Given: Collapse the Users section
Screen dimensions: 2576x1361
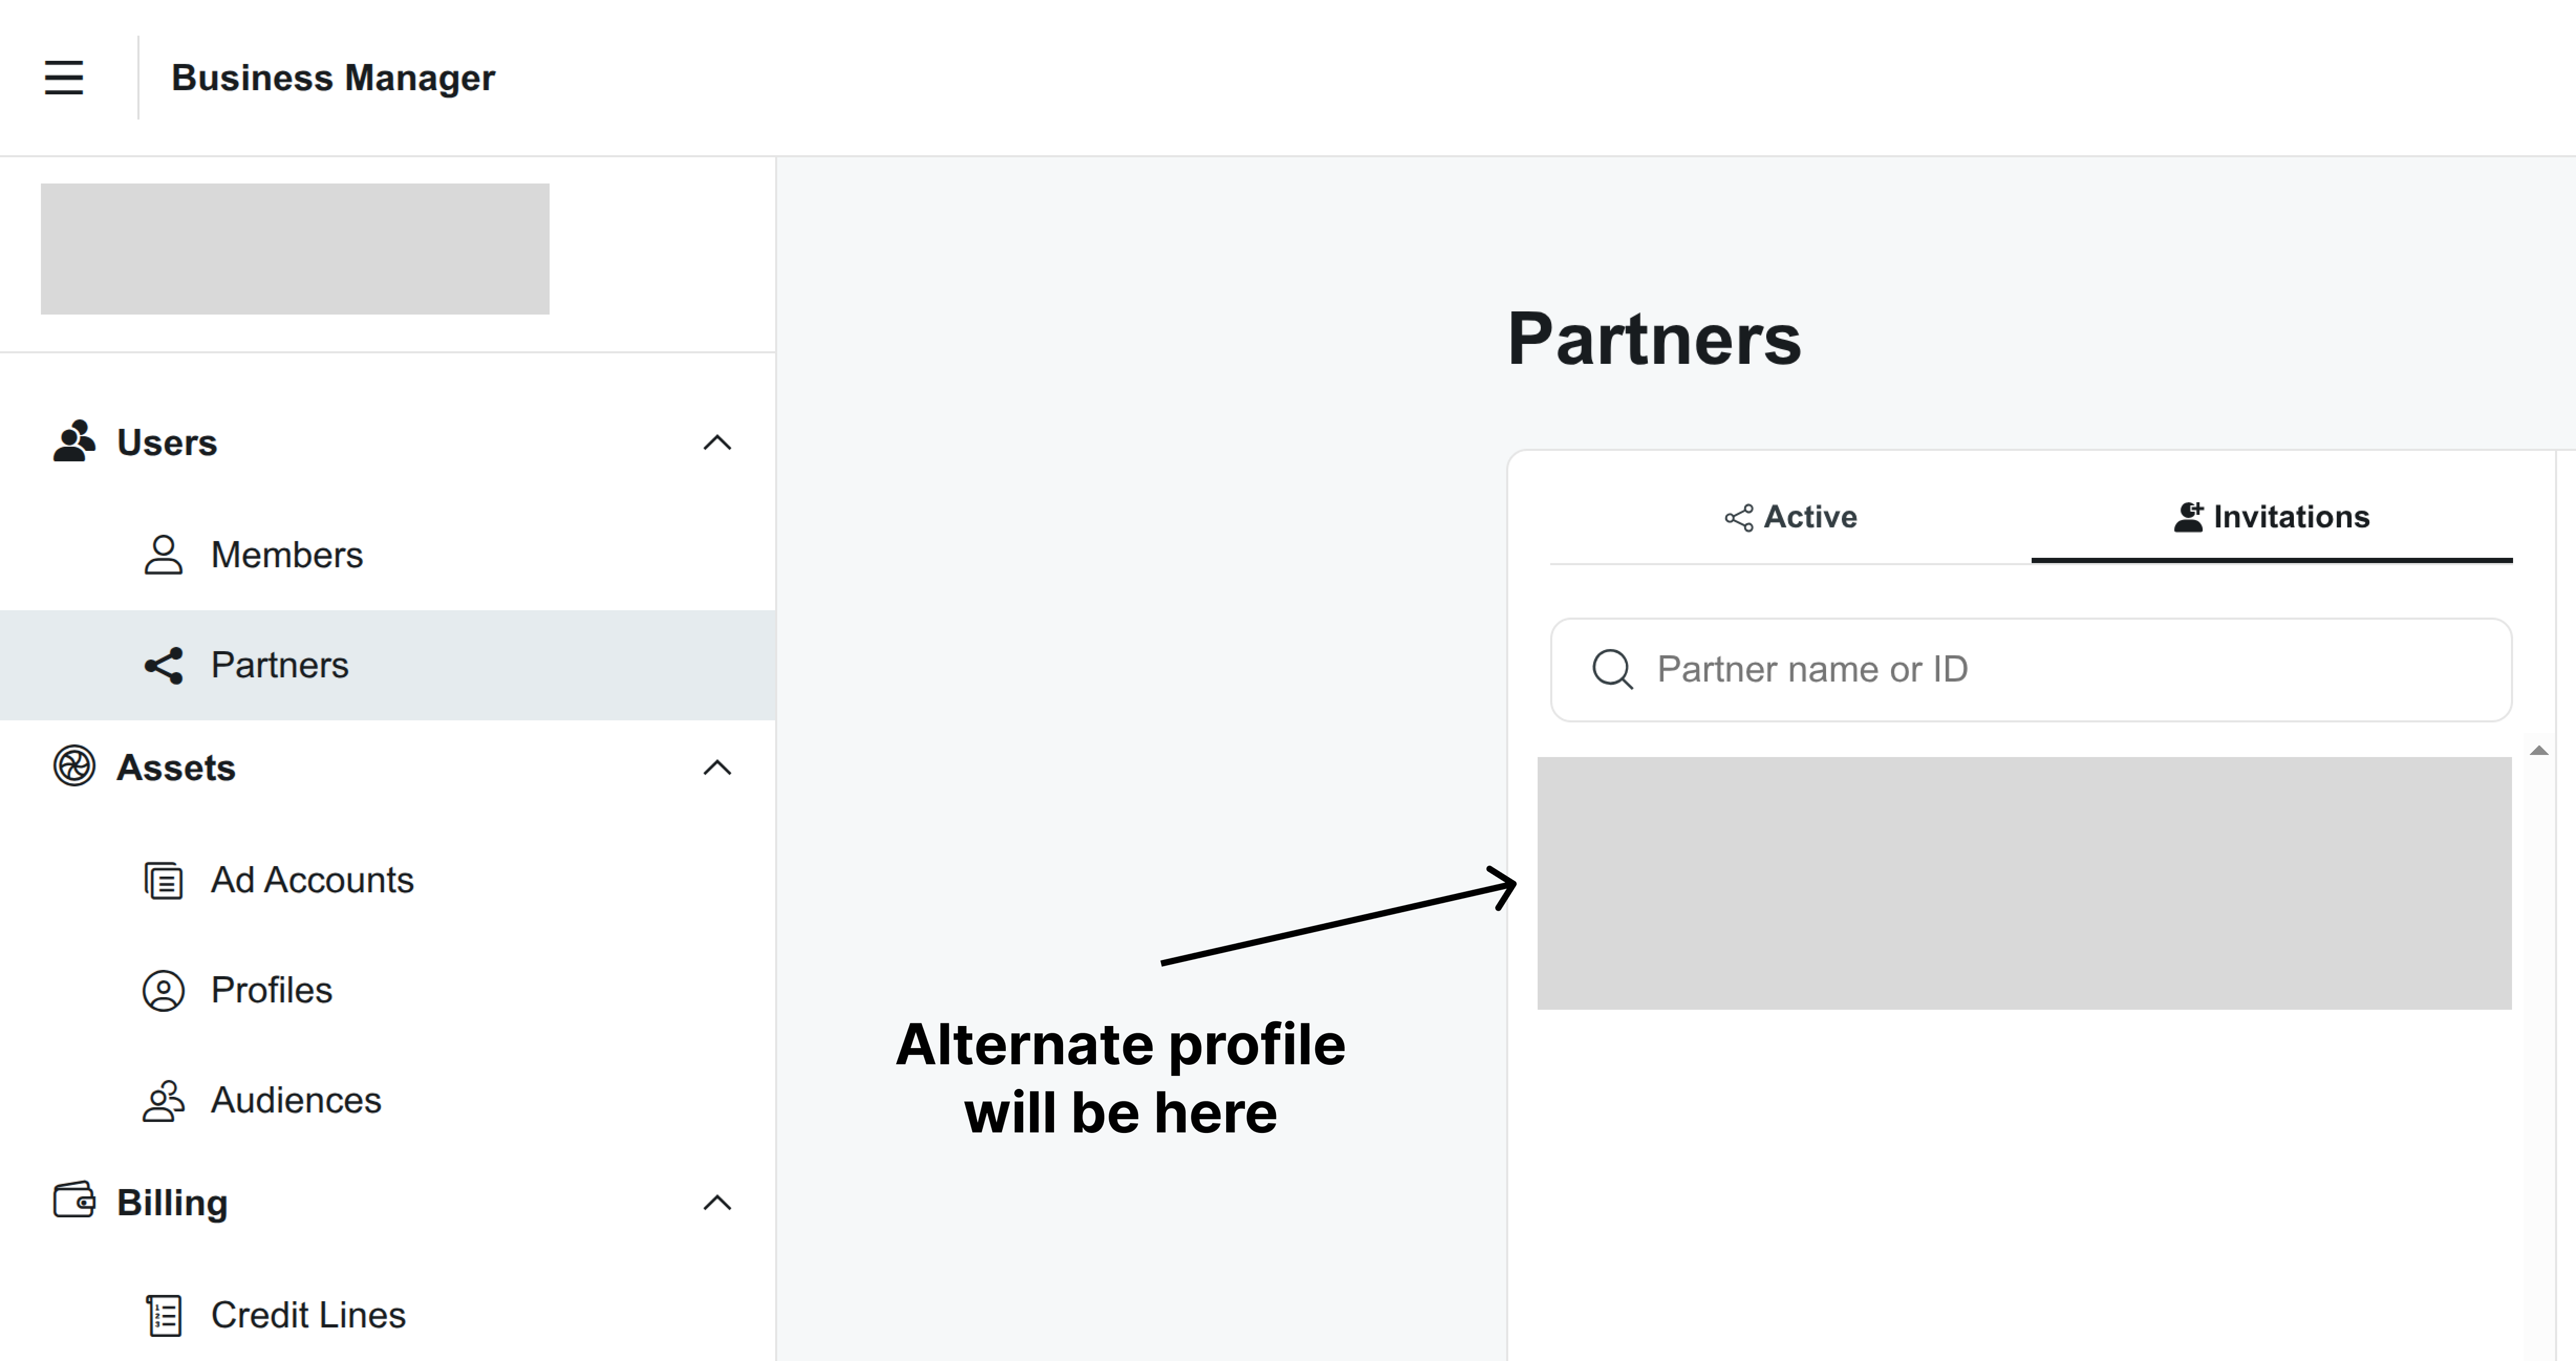Looking at the screenshot, I should [x=717, y=443].
